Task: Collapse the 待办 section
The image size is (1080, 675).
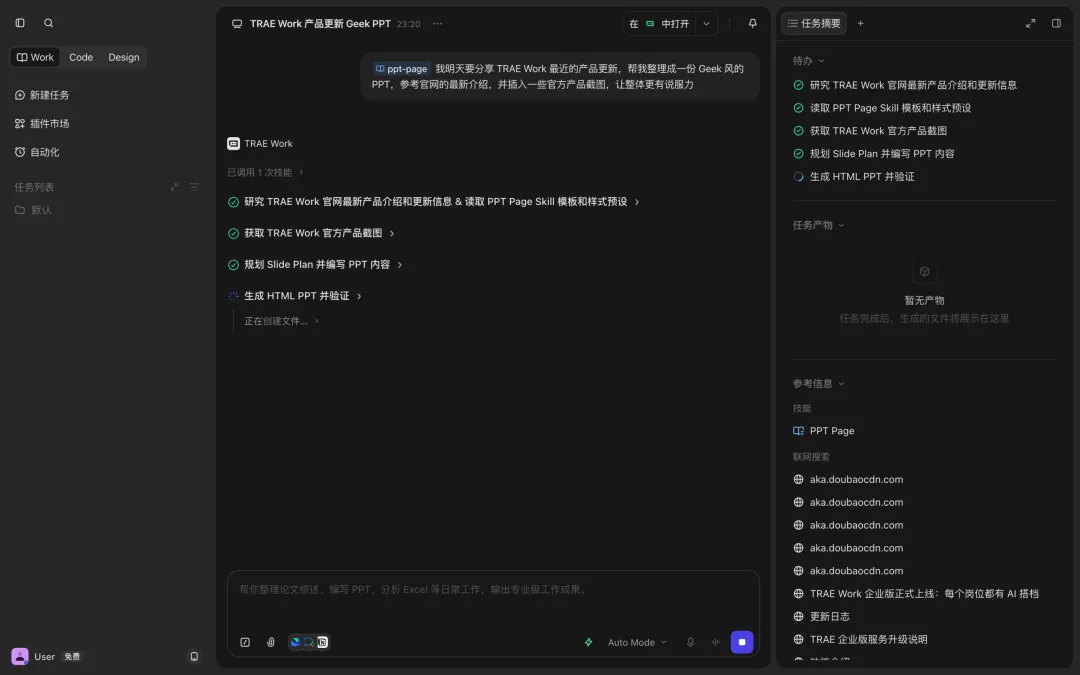Action: tap(808, 61)
